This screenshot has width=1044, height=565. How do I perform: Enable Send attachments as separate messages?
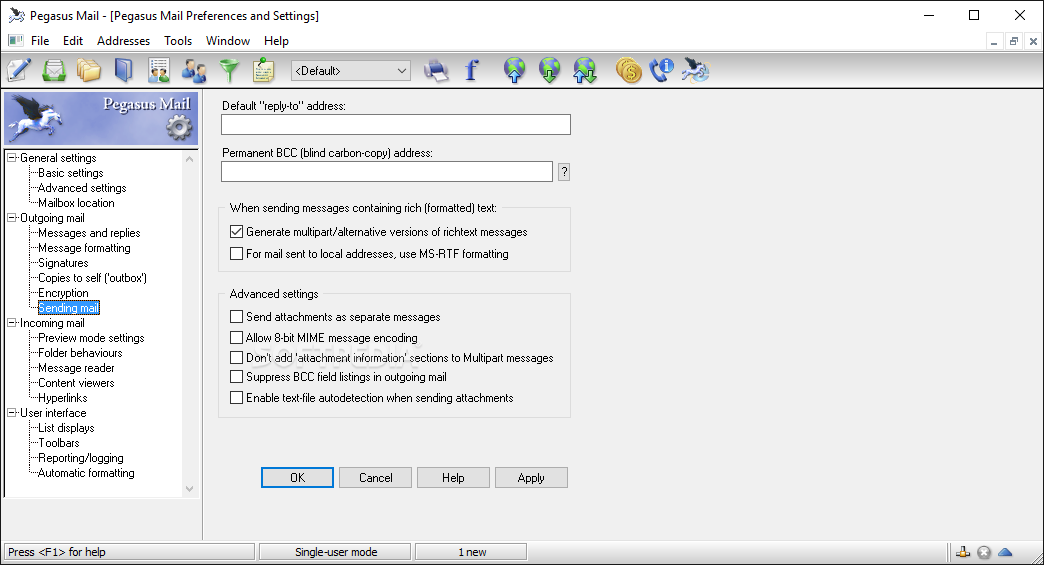pos(236,317)
